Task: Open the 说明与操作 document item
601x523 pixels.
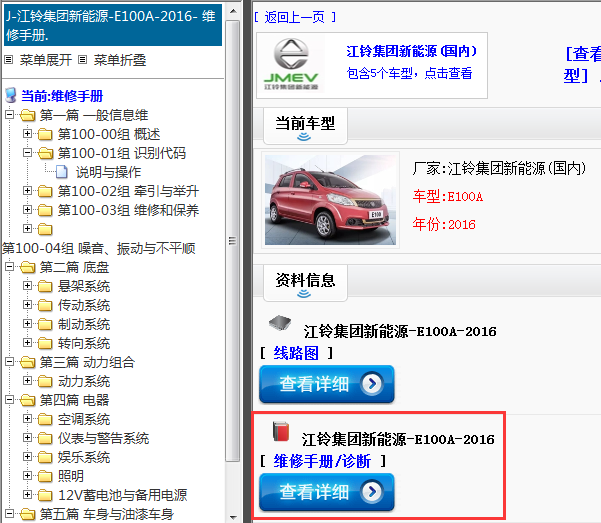Action: coord(108,172)
